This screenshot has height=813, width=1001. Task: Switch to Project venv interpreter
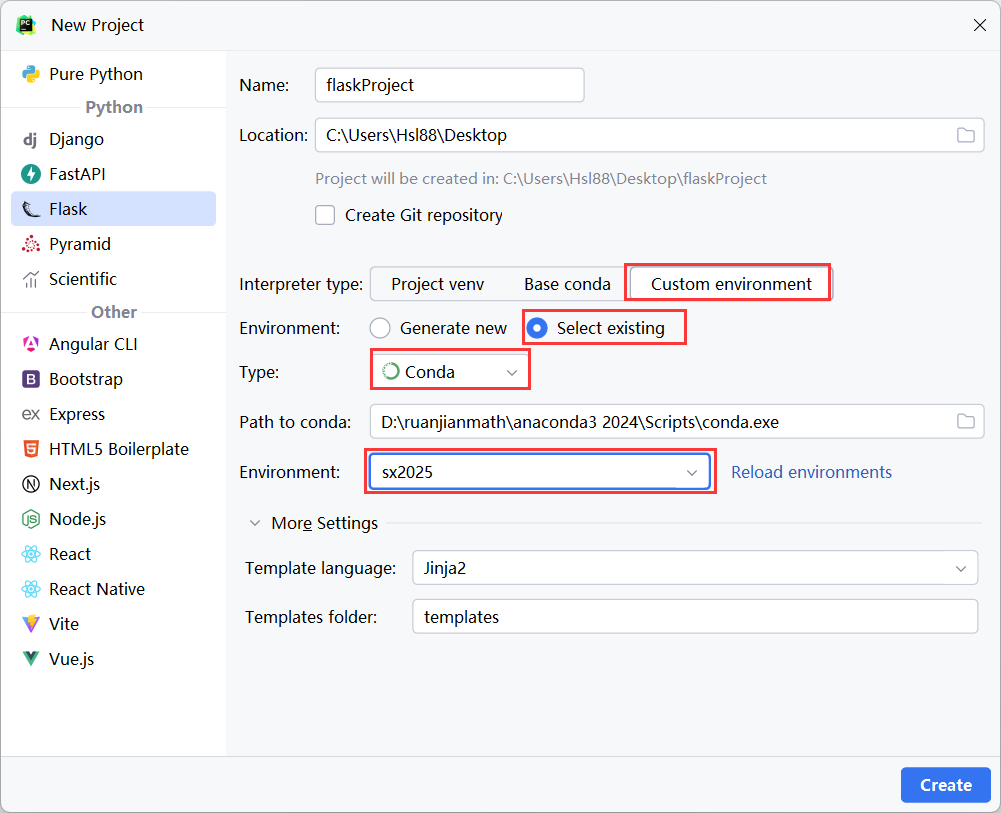437,284
